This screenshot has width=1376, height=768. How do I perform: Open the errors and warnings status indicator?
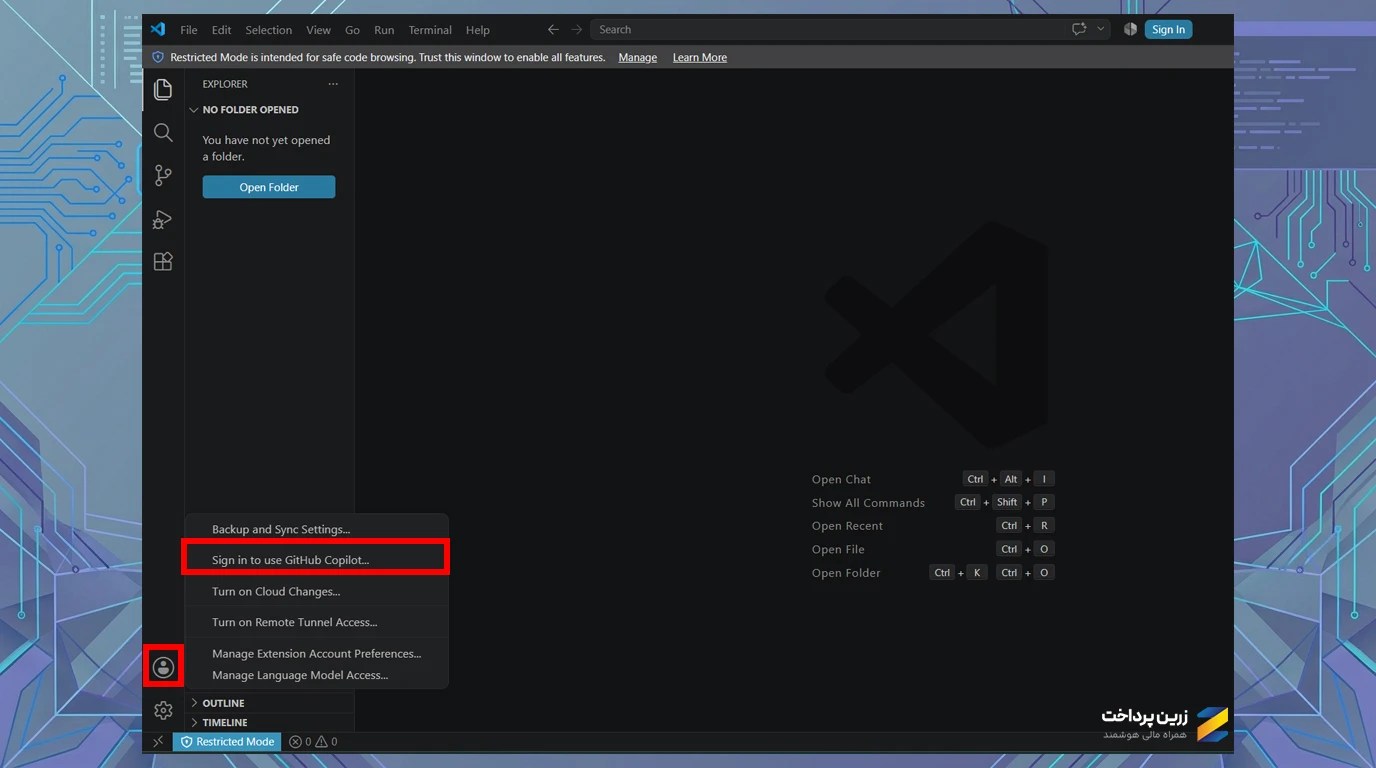point(313,742)
